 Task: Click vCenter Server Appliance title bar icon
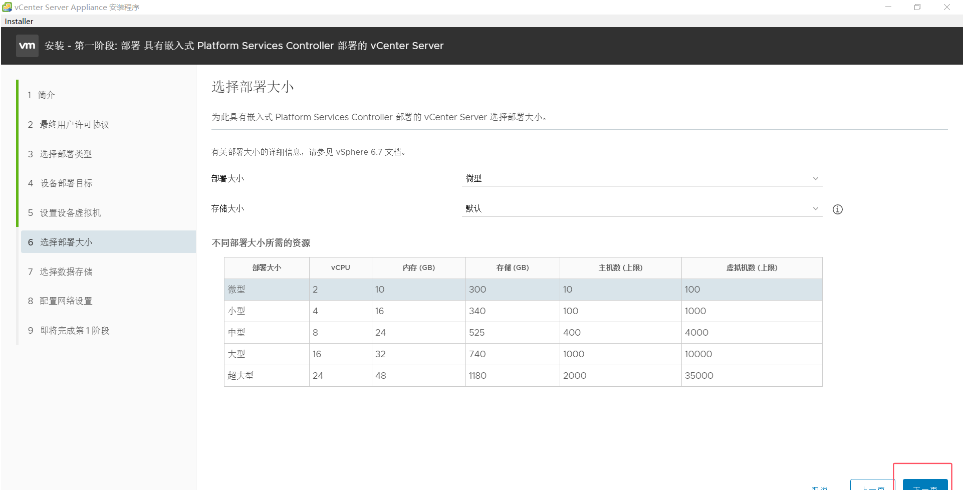click(x=7, y=7)
